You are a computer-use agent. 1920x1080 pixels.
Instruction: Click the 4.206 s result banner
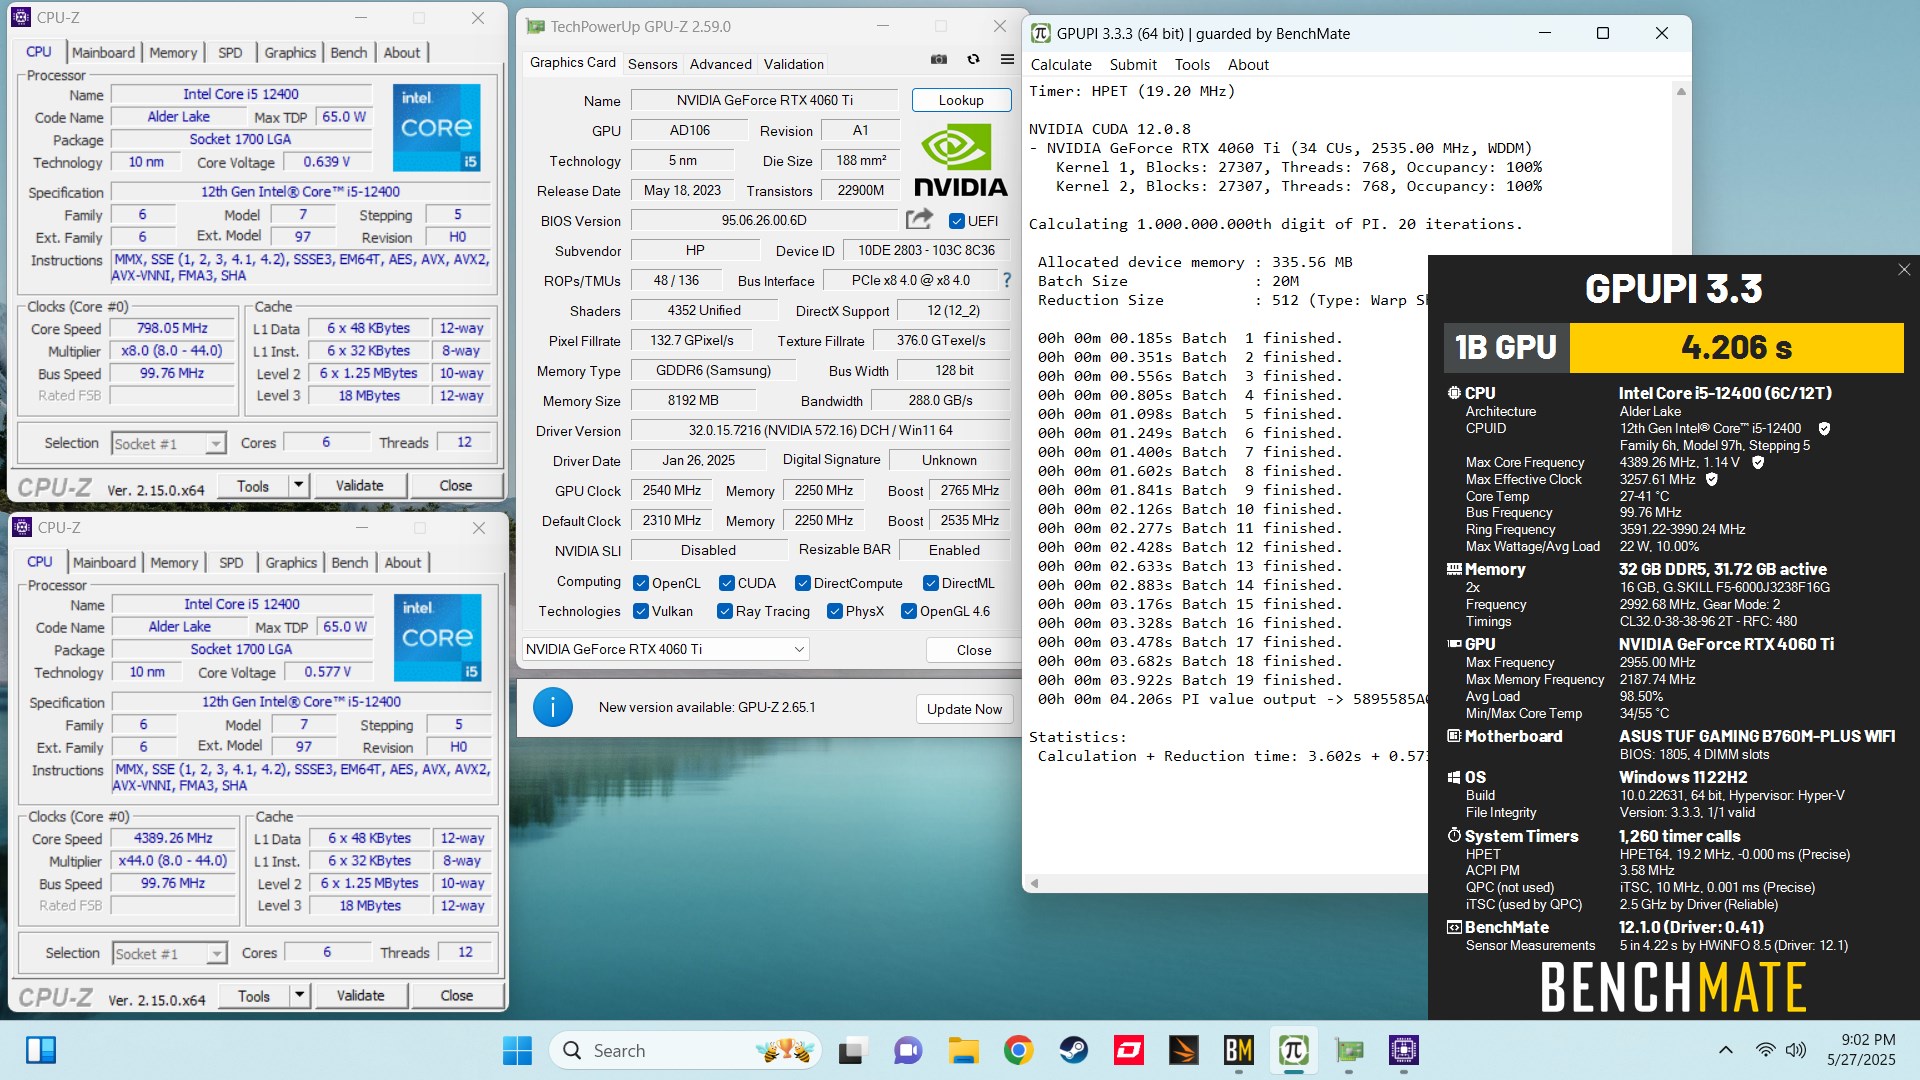[x=1736, y=347]
